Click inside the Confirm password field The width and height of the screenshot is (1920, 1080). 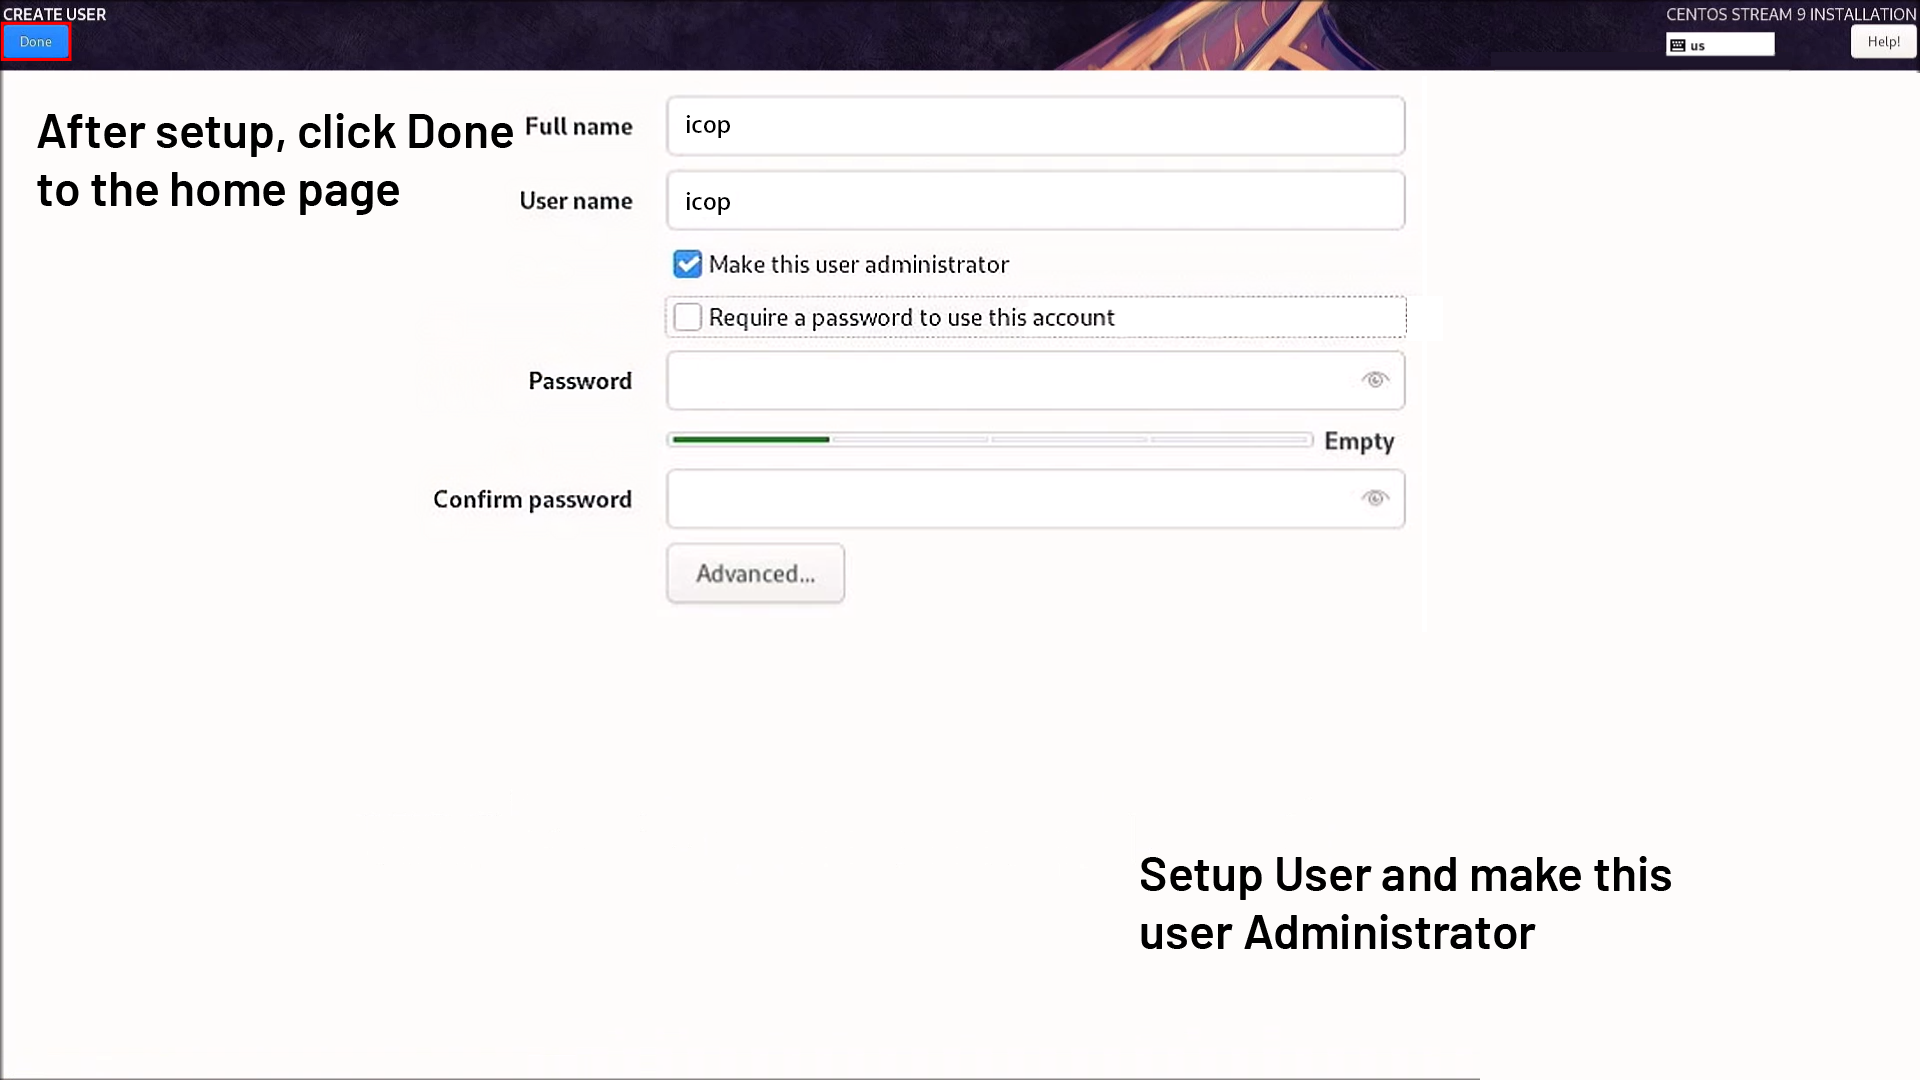coord(1010,499)
